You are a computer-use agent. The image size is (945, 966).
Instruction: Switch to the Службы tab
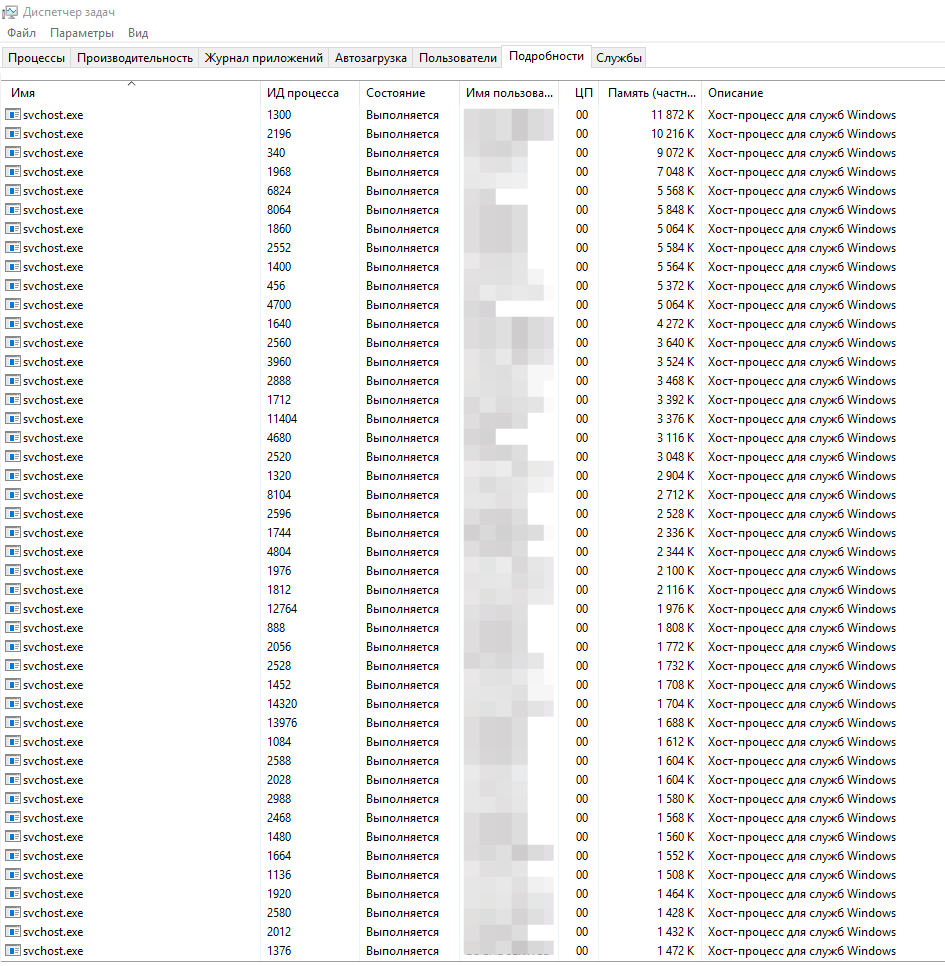[619, 58]
